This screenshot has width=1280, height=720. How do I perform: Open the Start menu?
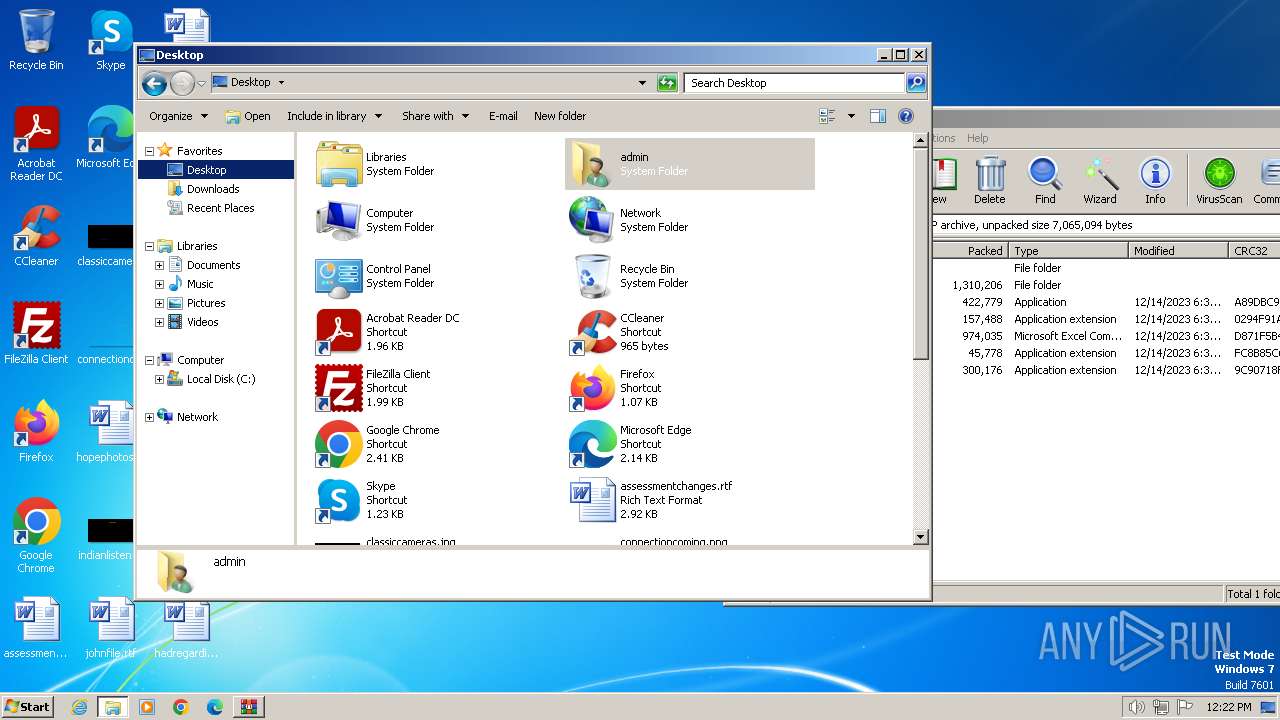(x=28, y=706)
